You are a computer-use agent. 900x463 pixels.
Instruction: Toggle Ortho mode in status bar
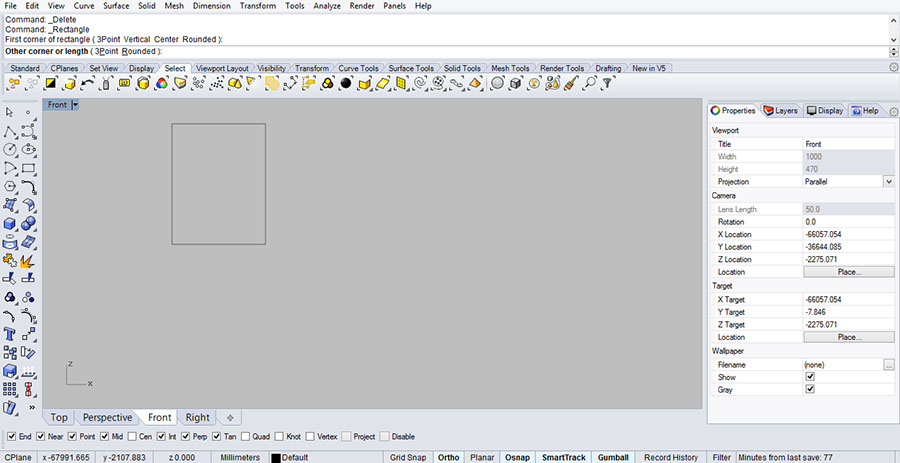(448, 457)
